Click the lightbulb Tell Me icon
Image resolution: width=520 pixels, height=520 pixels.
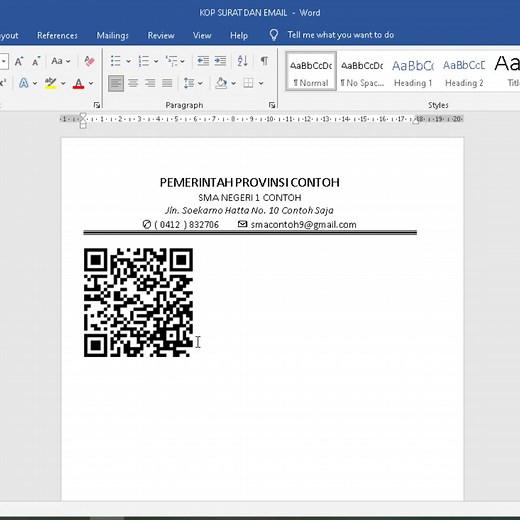(274, 35)
